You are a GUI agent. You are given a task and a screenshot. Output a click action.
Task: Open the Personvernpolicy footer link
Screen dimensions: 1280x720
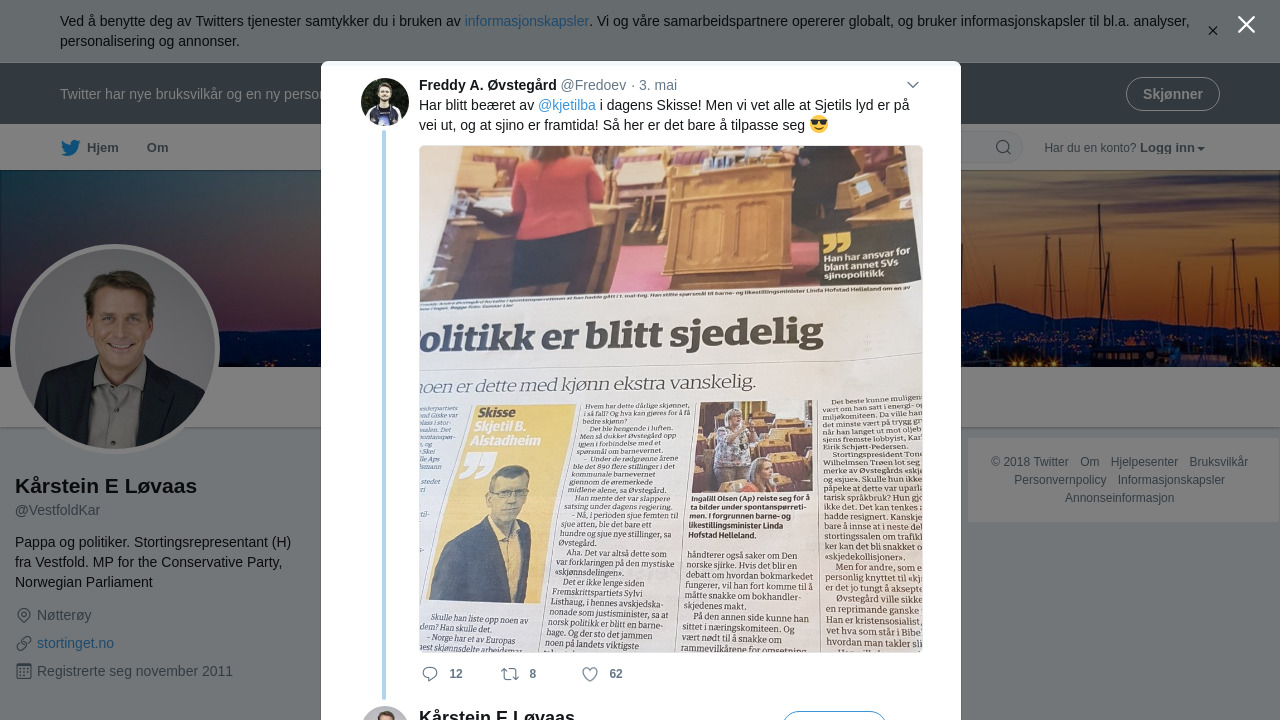tap(1060, 480)
